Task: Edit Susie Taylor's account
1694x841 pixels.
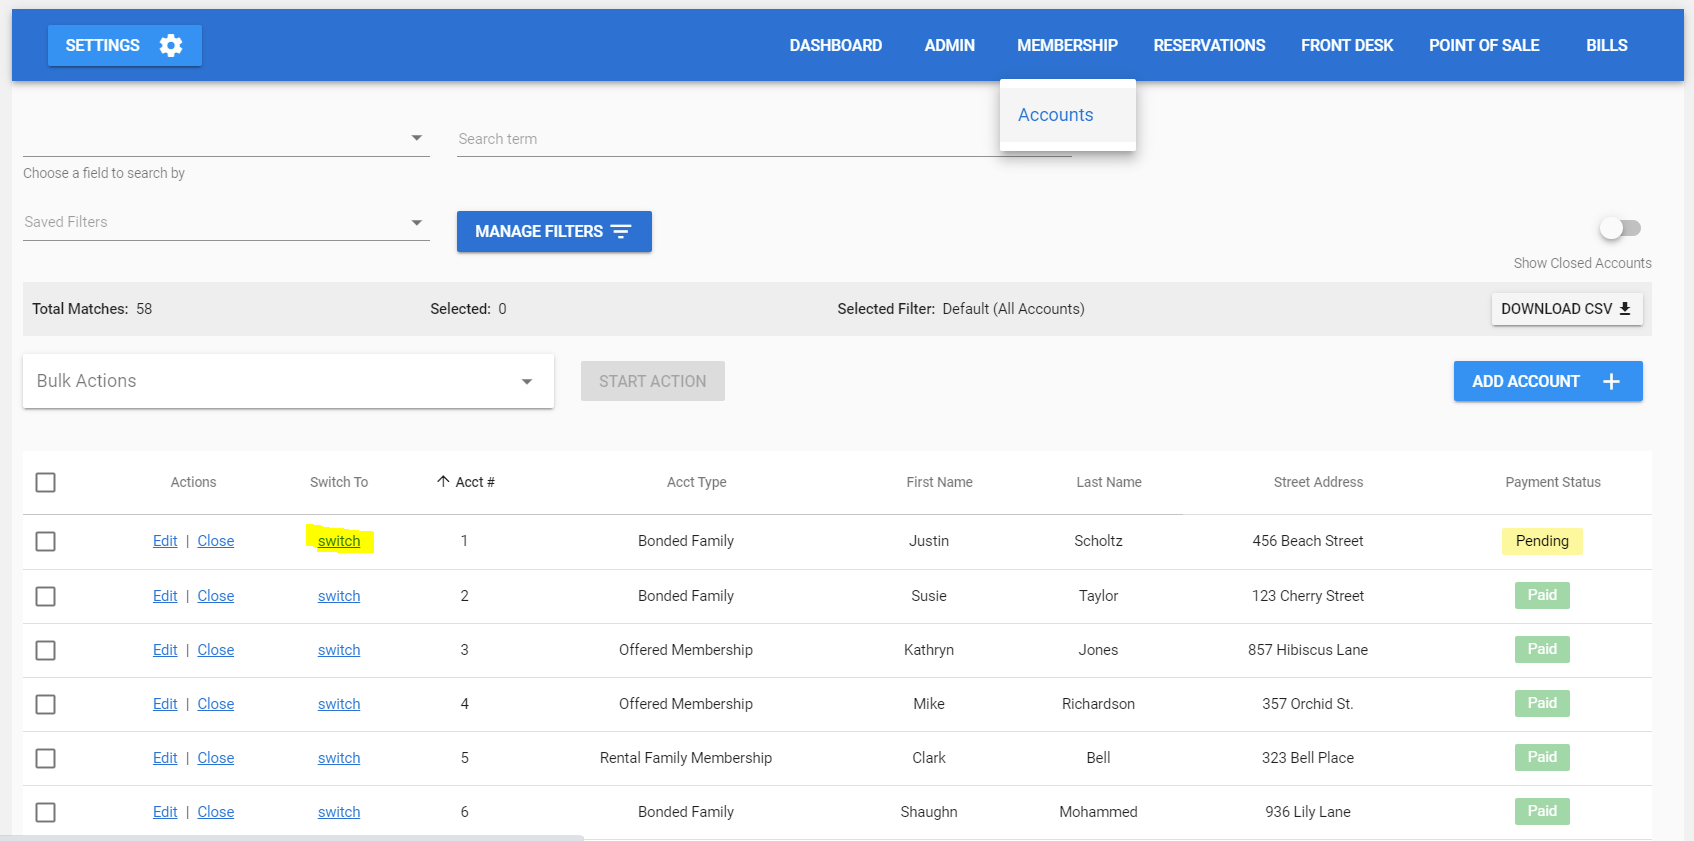Action: pos(165,596)
